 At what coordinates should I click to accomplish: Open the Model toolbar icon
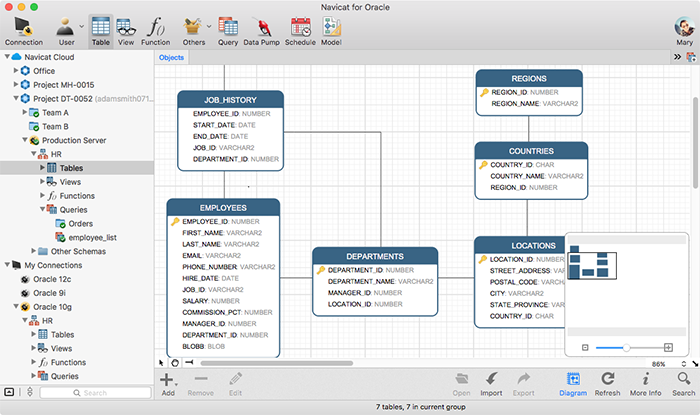point(331,31)
